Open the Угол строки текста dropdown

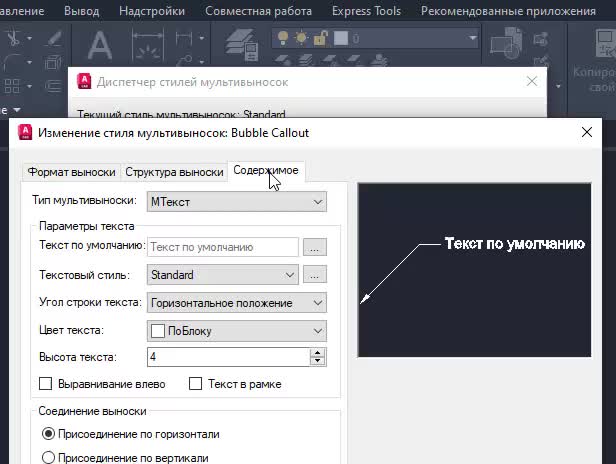point(236,303)
